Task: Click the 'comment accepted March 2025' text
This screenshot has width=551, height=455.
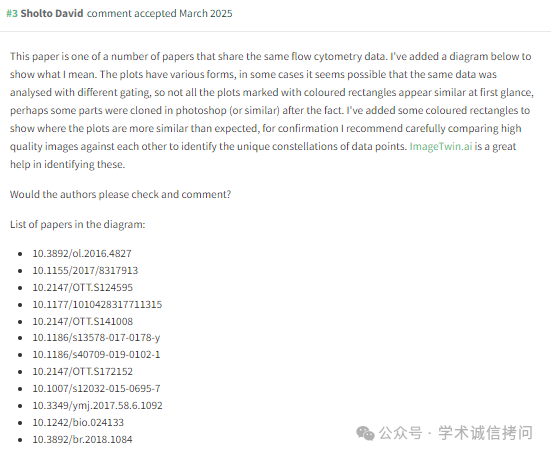Action: [x=160, y=14]
